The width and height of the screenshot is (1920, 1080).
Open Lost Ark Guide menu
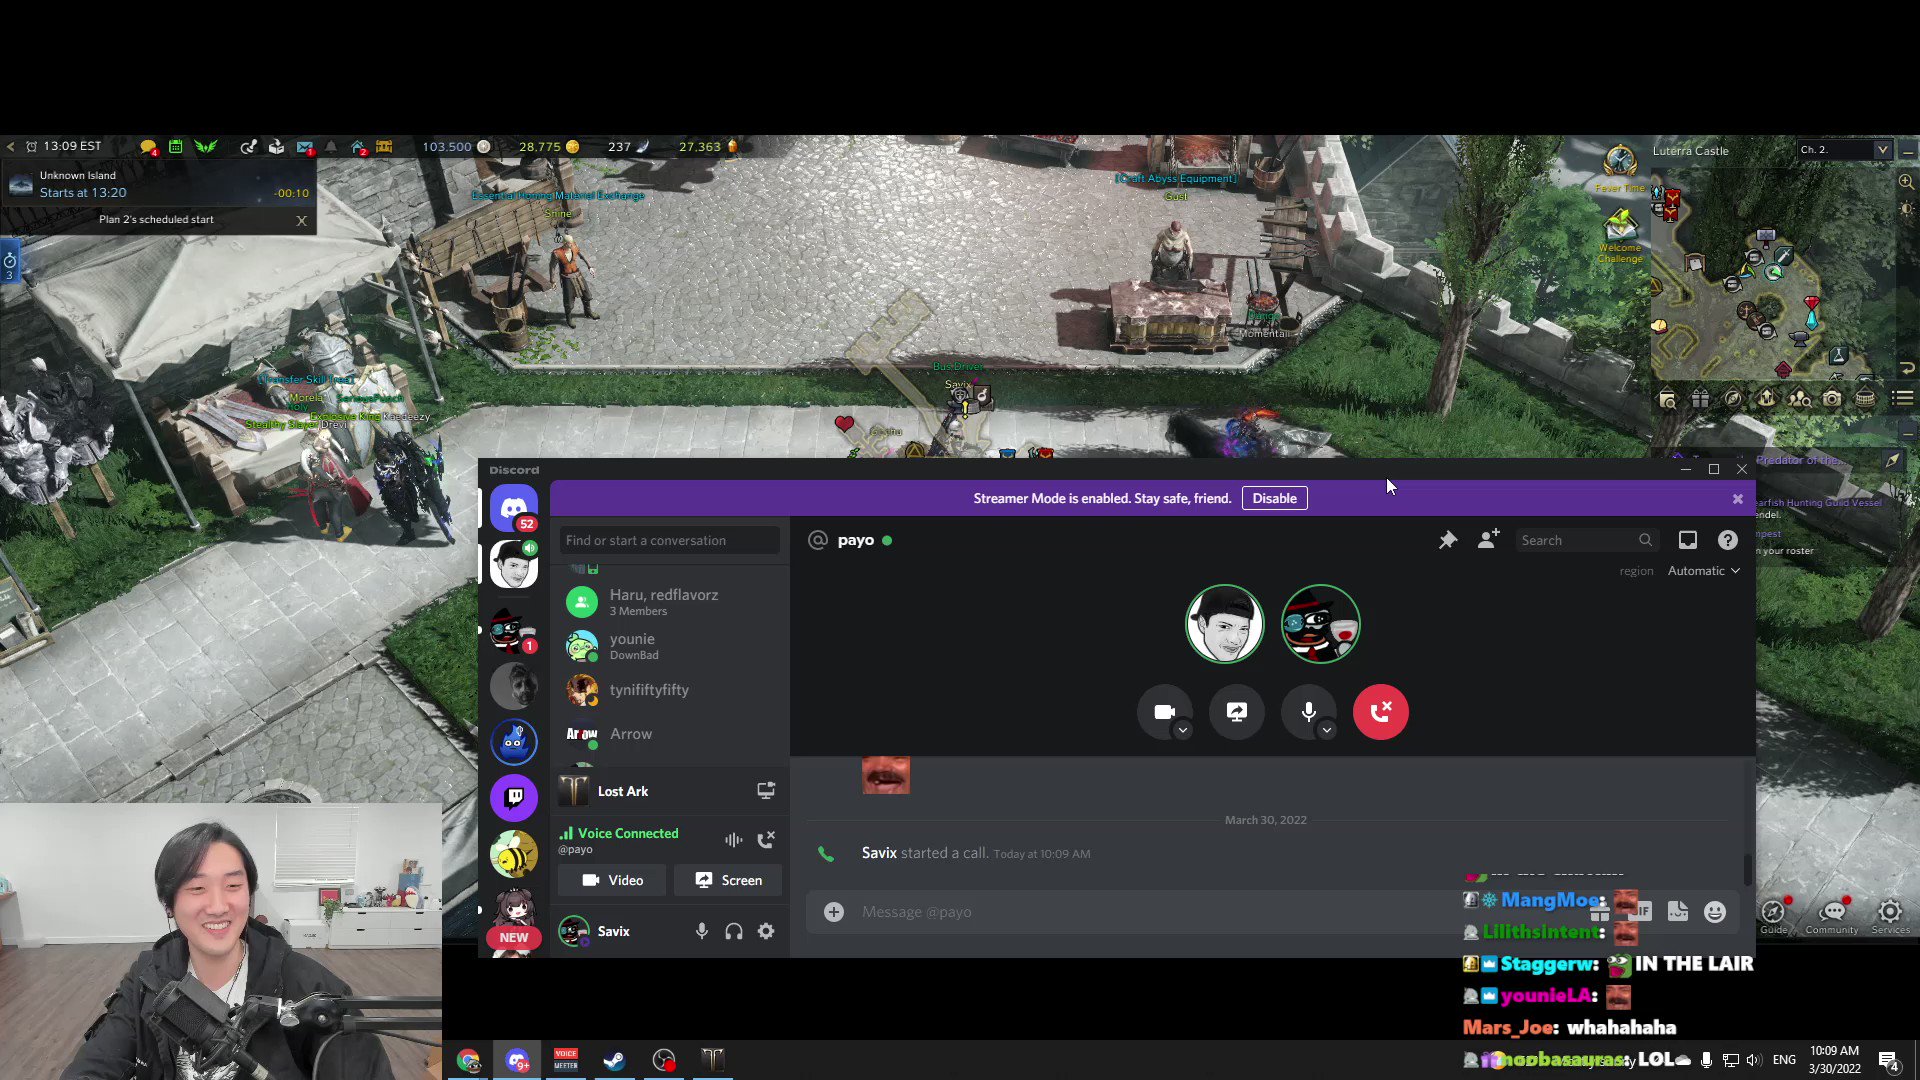click(1774, 916)
